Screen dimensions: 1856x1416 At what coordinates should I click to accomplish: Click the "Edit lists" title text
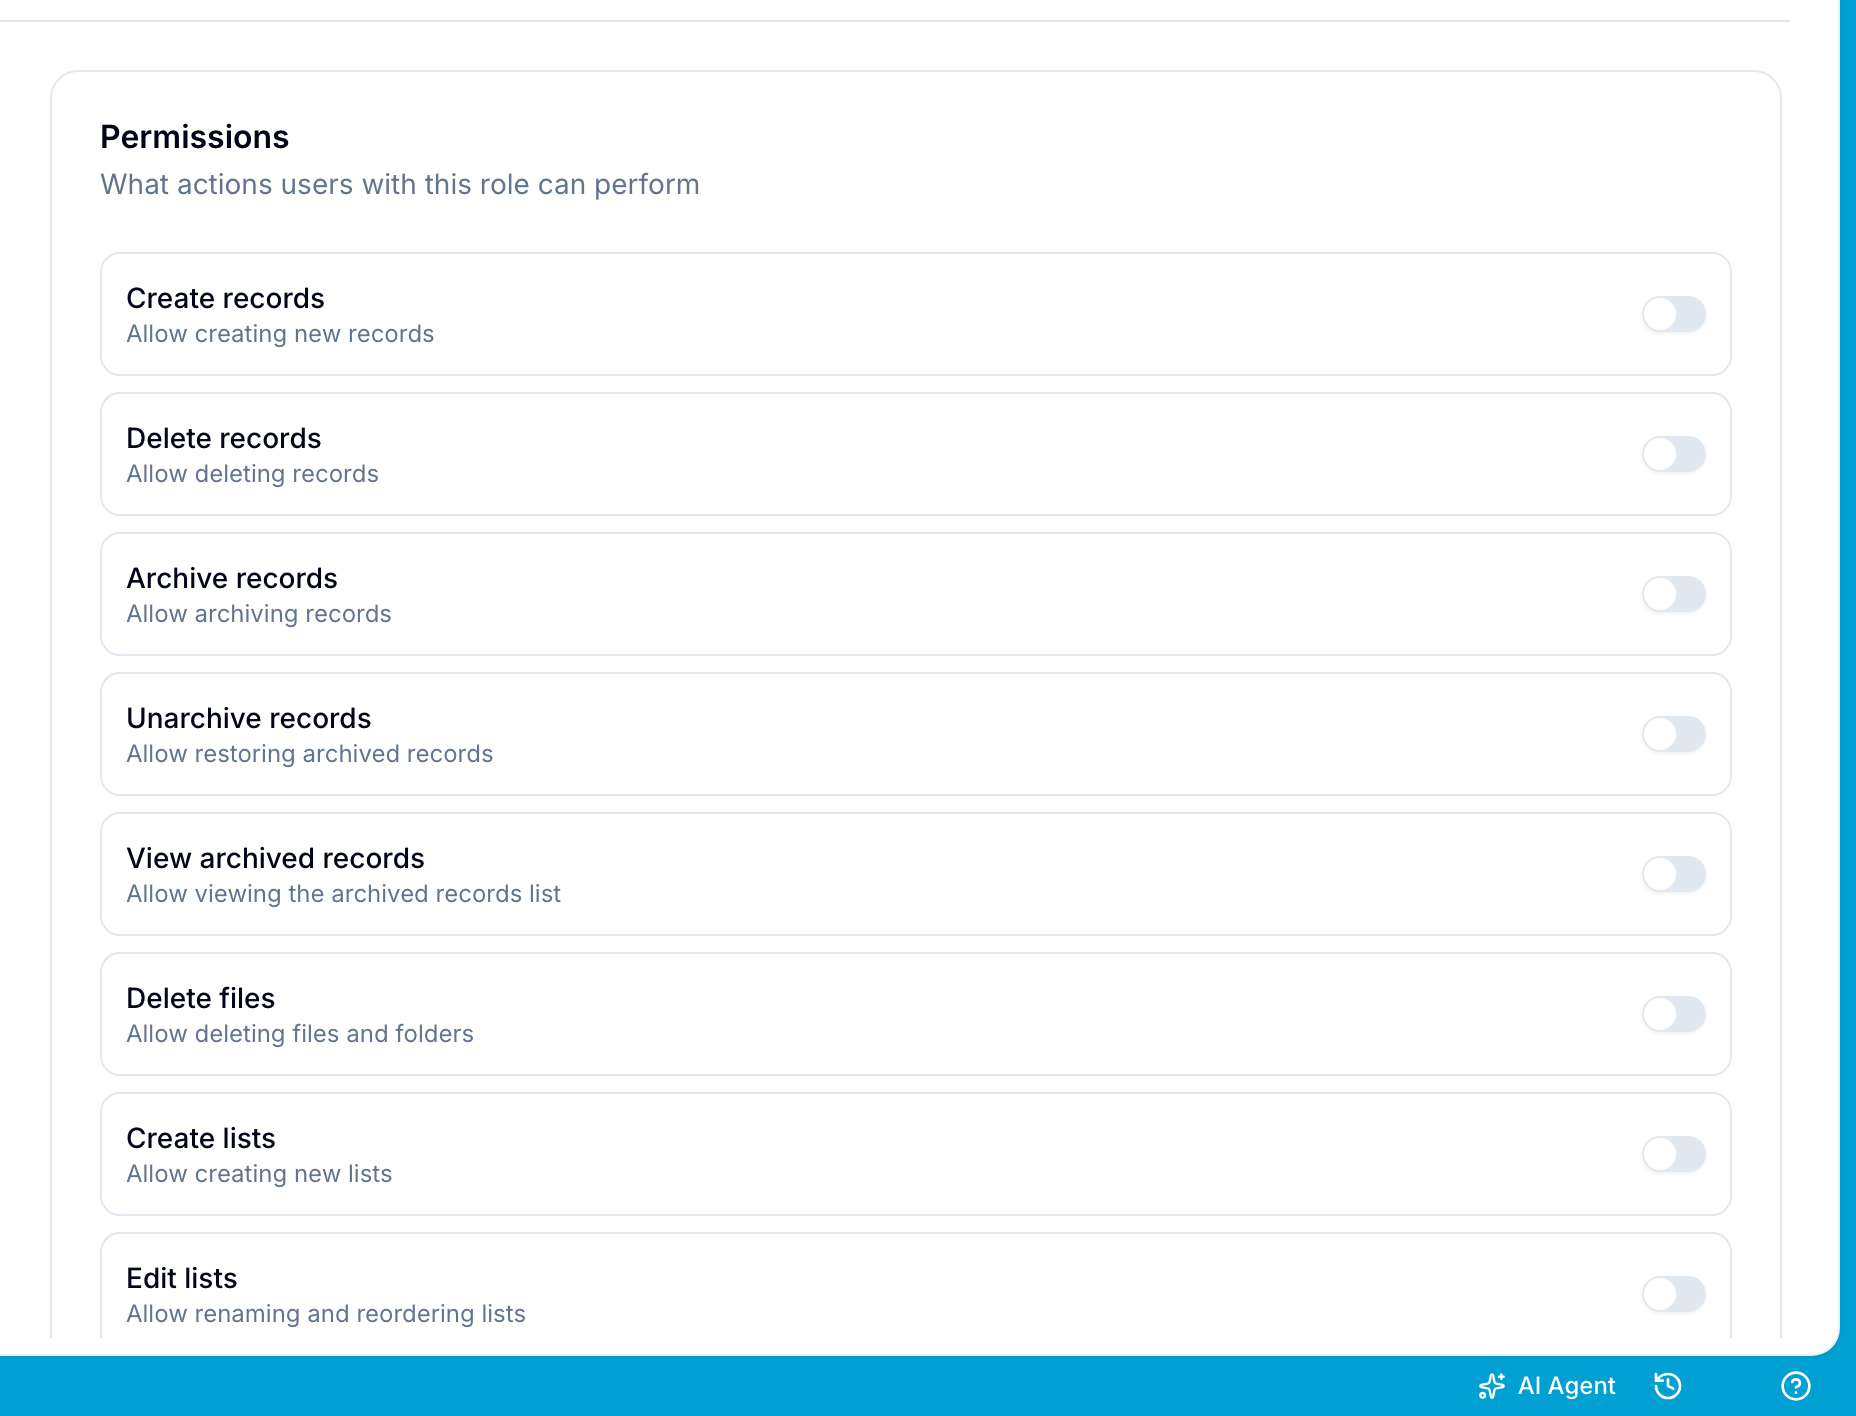point(182,1278)
